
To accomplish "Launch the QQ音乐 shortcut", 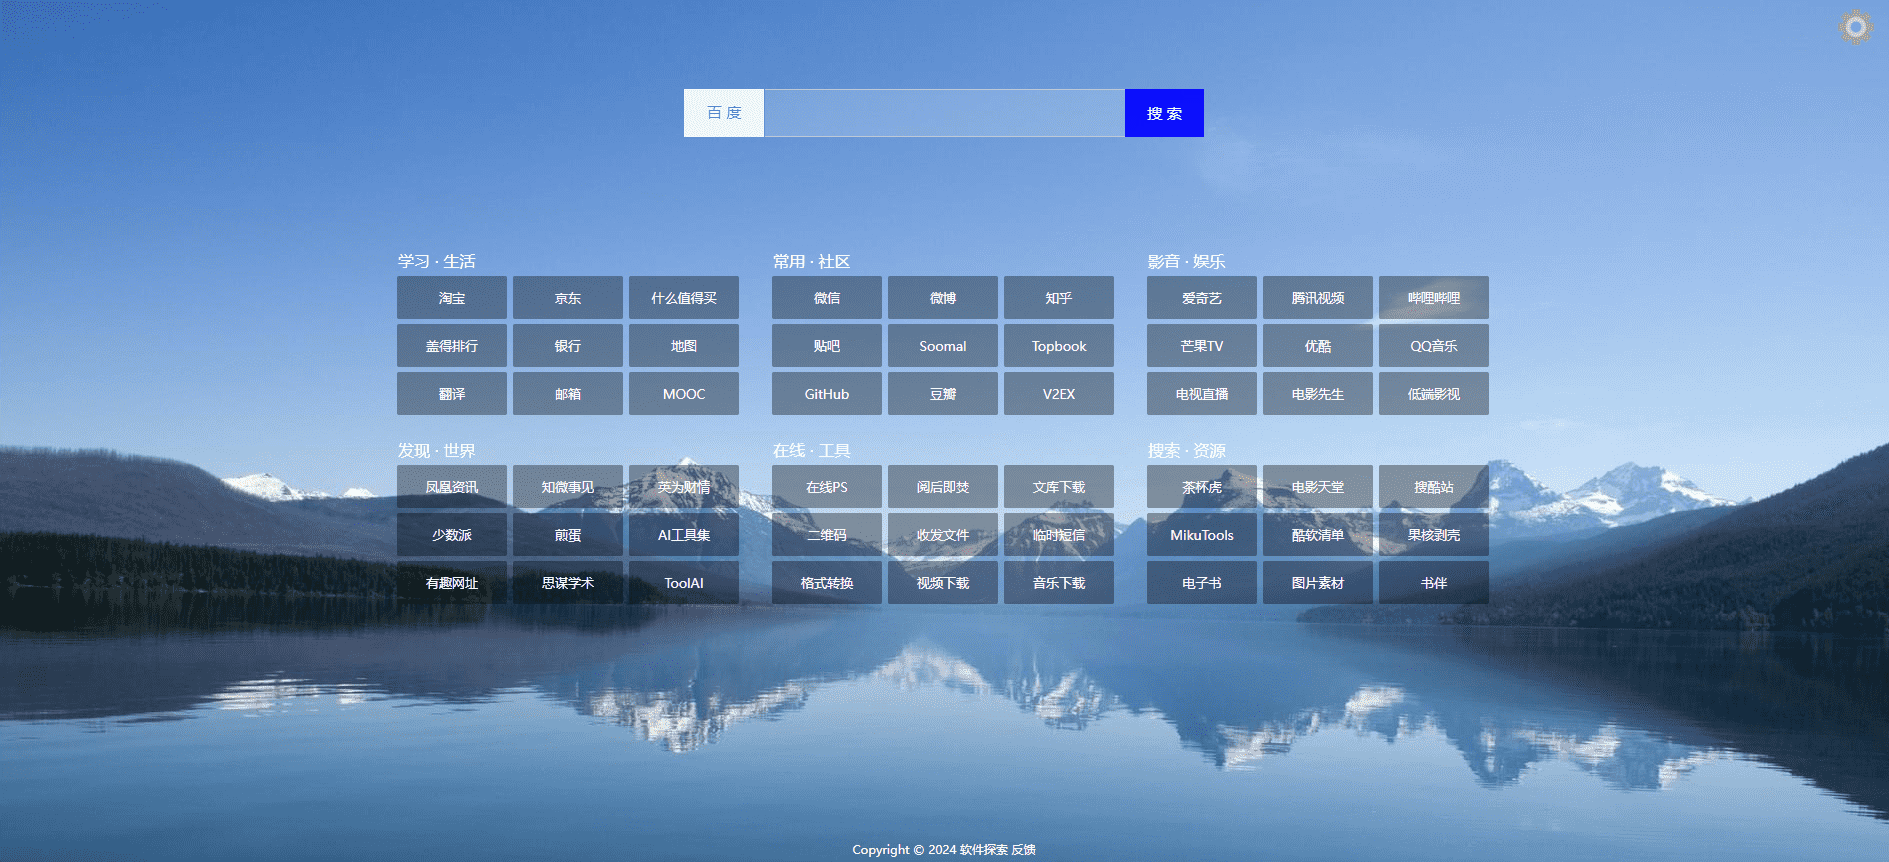I will coord(1434,346).
